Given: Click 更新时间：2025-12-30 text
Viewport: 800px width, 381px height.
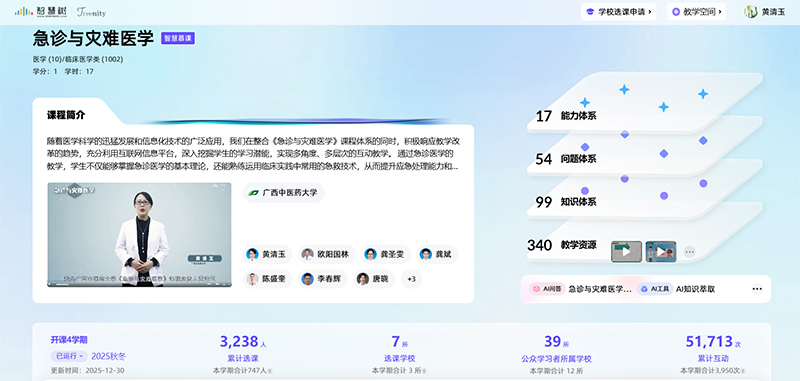Looking at the screenshot, I should click(87, 371).
